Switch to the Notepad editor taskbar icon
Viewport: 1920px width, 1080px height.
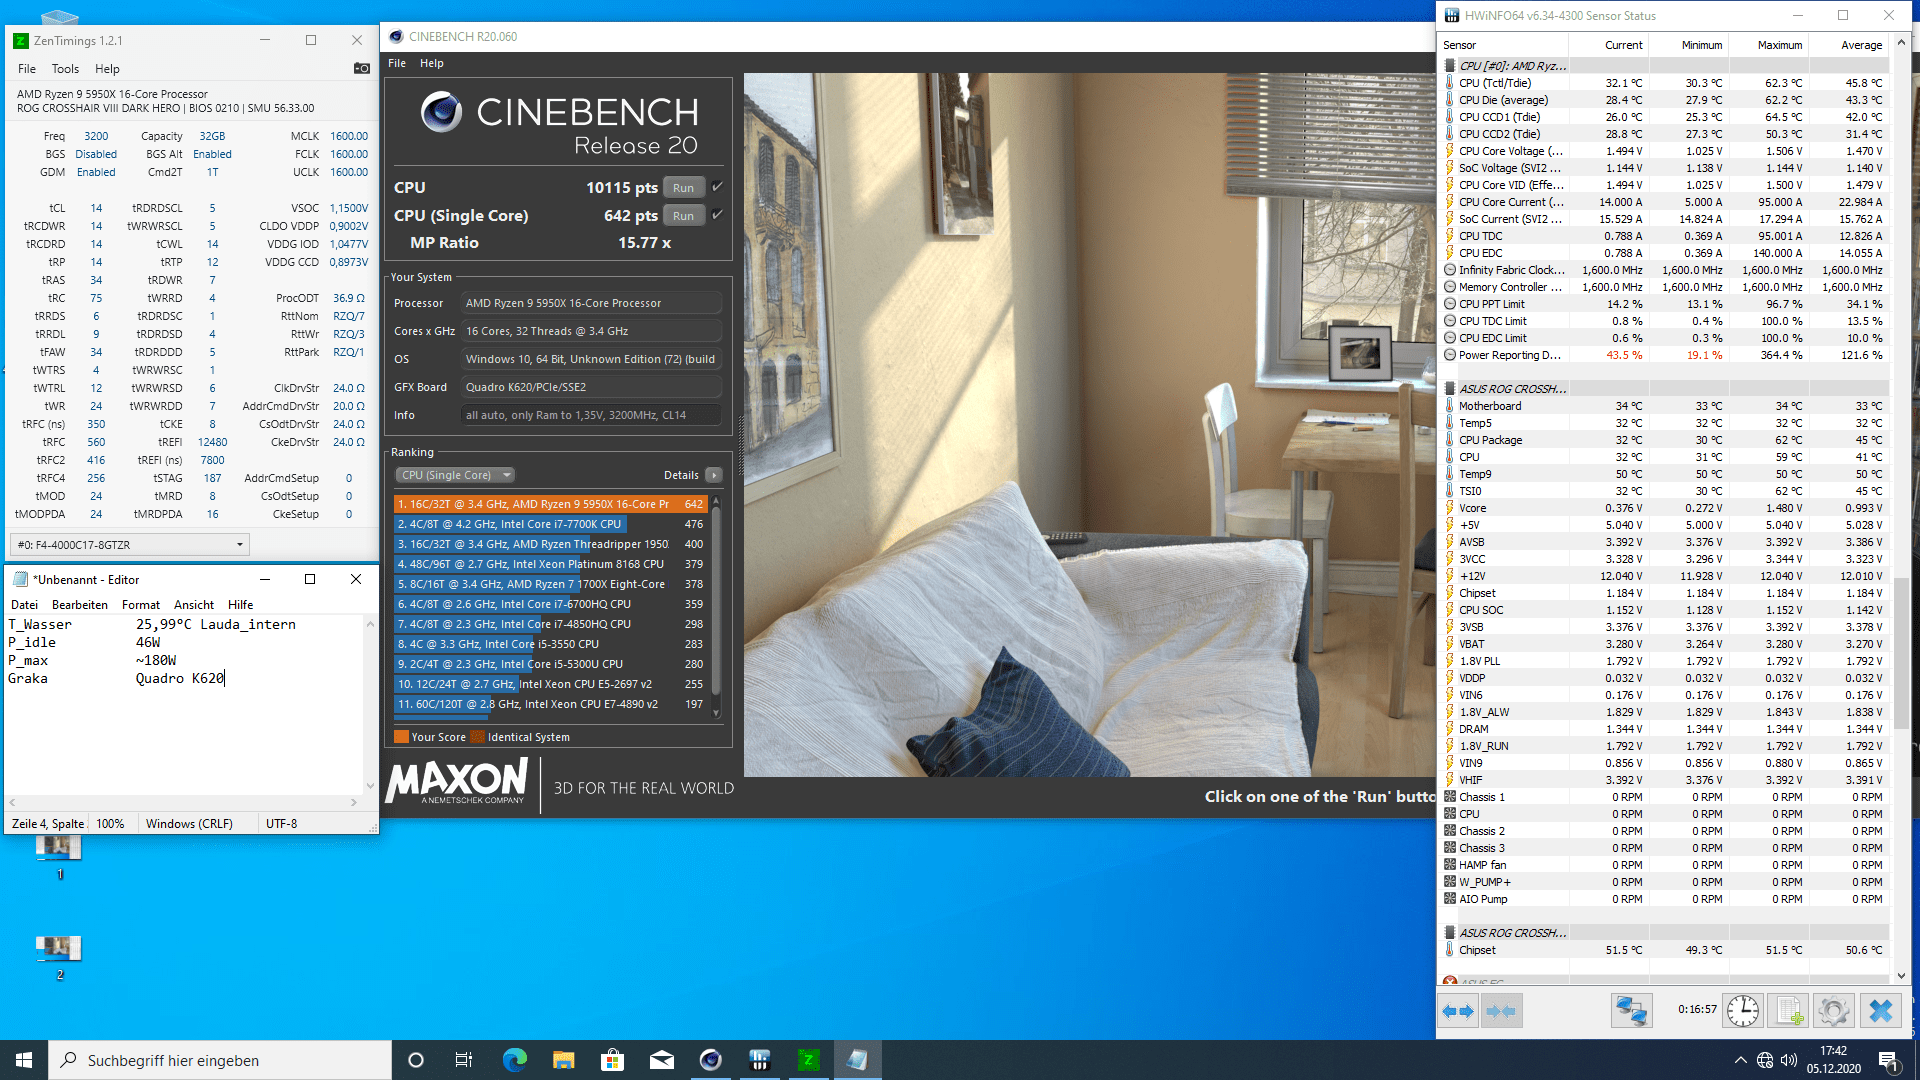click(x=857, y=1060)
